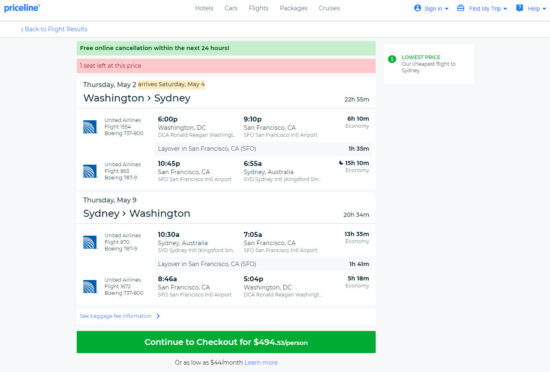Click the 5:04p arrival time

(x=253, y=279)
